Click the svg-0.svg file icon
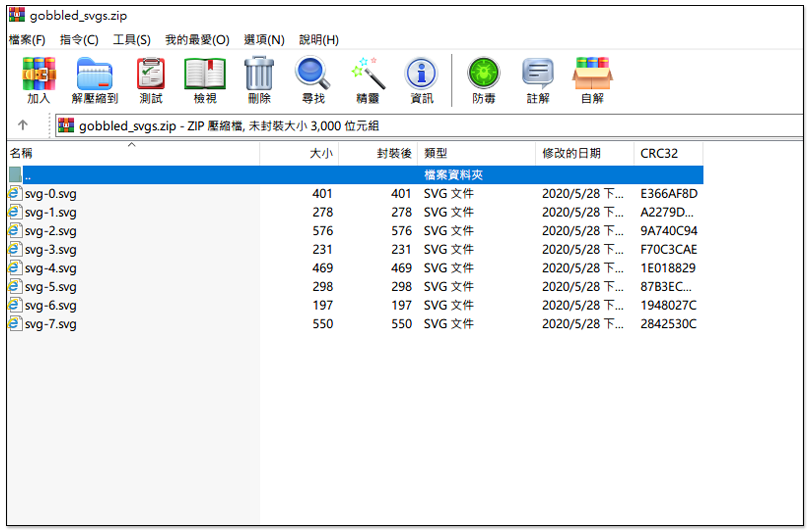The height and width of the screenshot is (532, 810). [15, 194]
